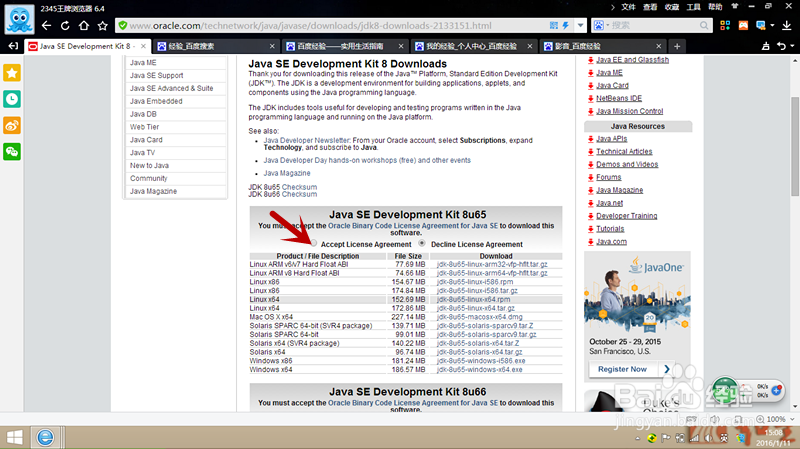
Task: Click into the 搜索 search field
Action: click(x=653, y=25)
